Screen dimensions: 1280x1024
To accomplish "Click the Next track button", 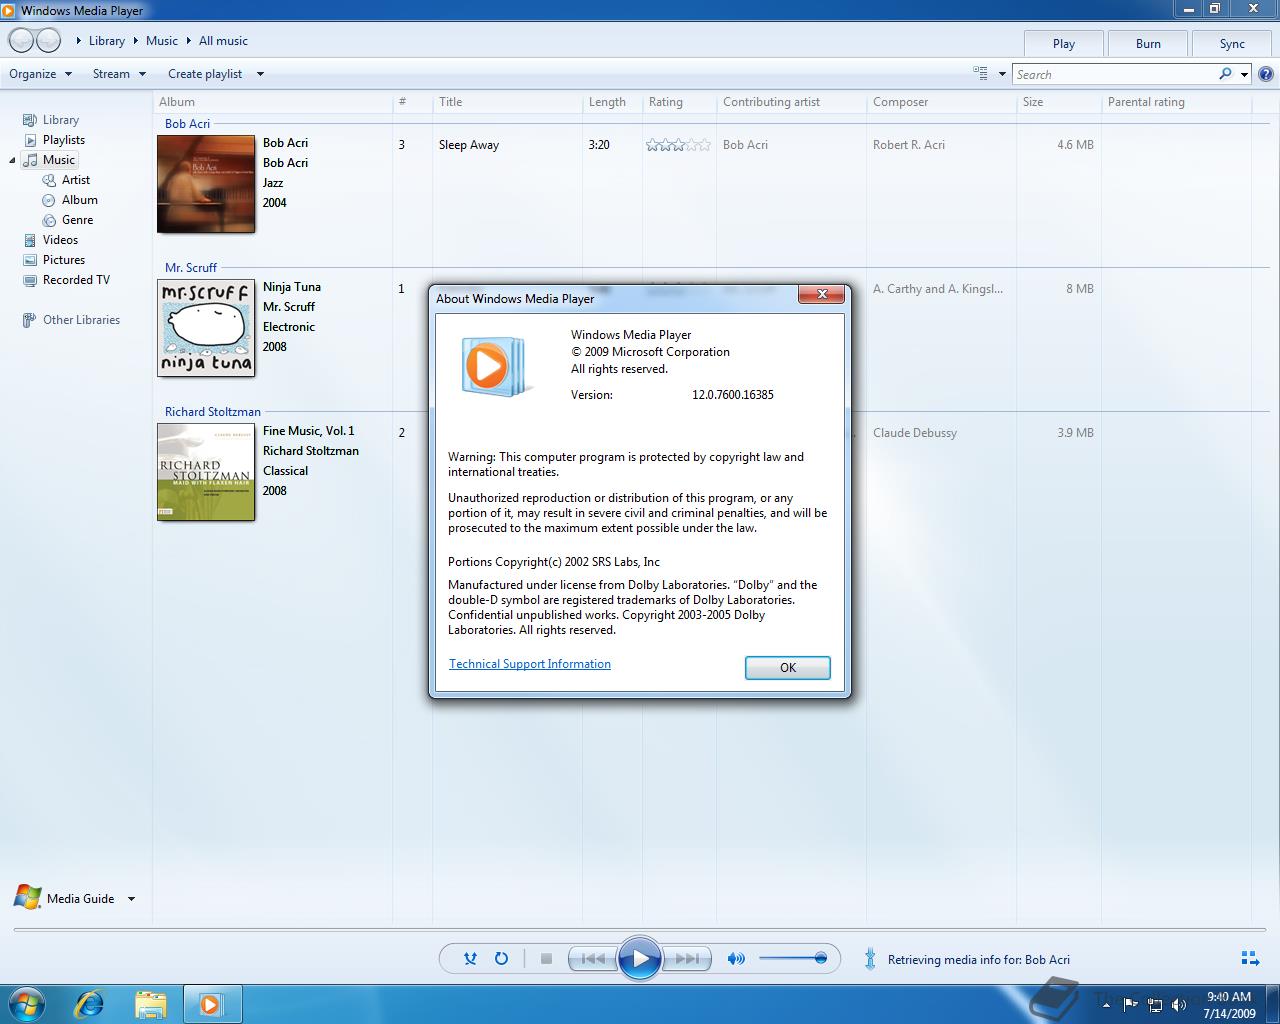I will pyautogui.click(x=687, y=958).
